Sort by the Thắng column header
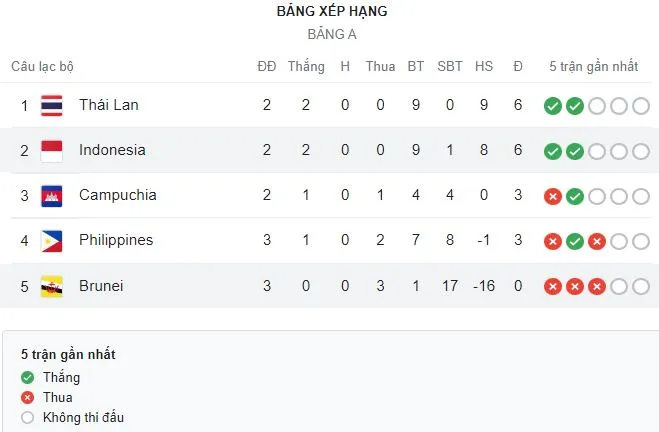The image size is (659, 432). pyautogui.click(x=306, y=67)
